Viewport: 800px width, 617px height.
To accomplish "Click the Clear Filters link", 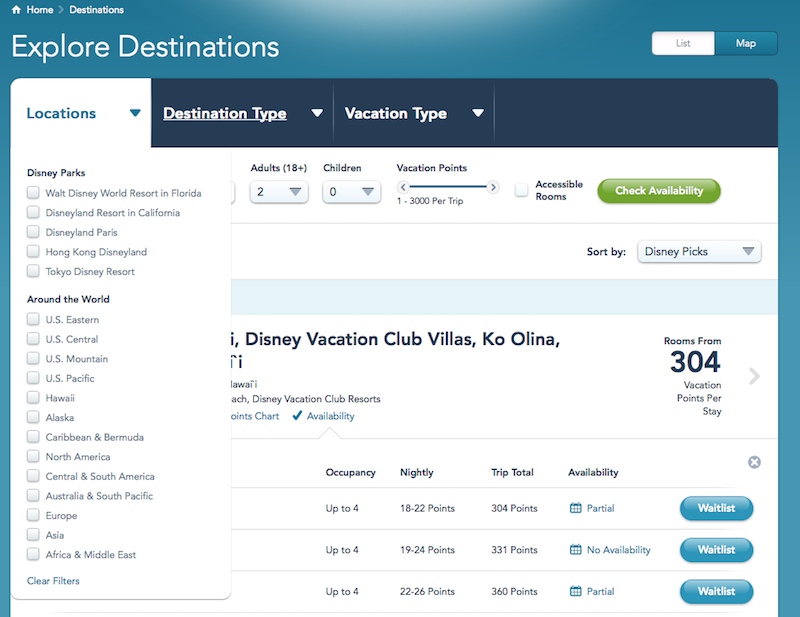I will (x=53, y=581).
